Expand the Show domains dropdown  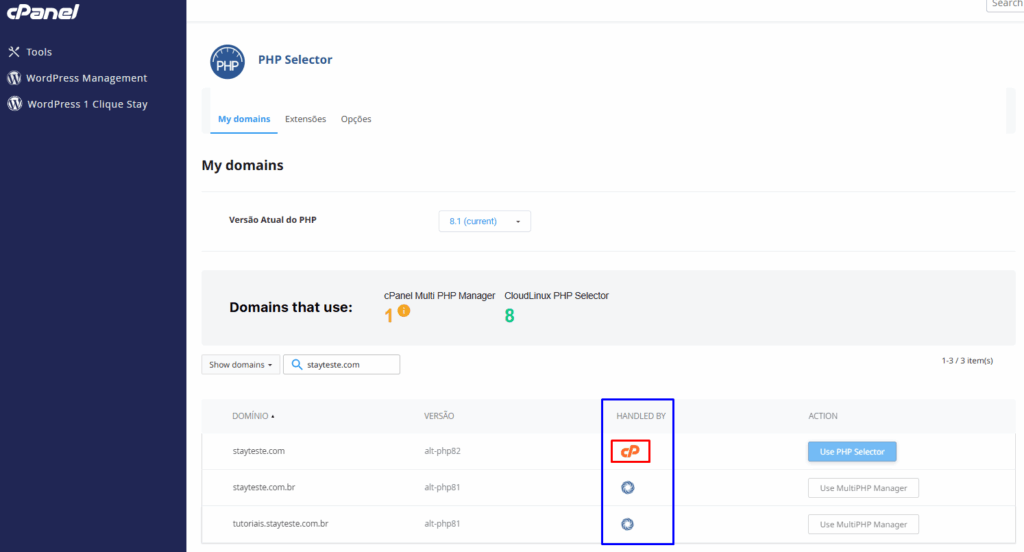[x=240, y=365]
